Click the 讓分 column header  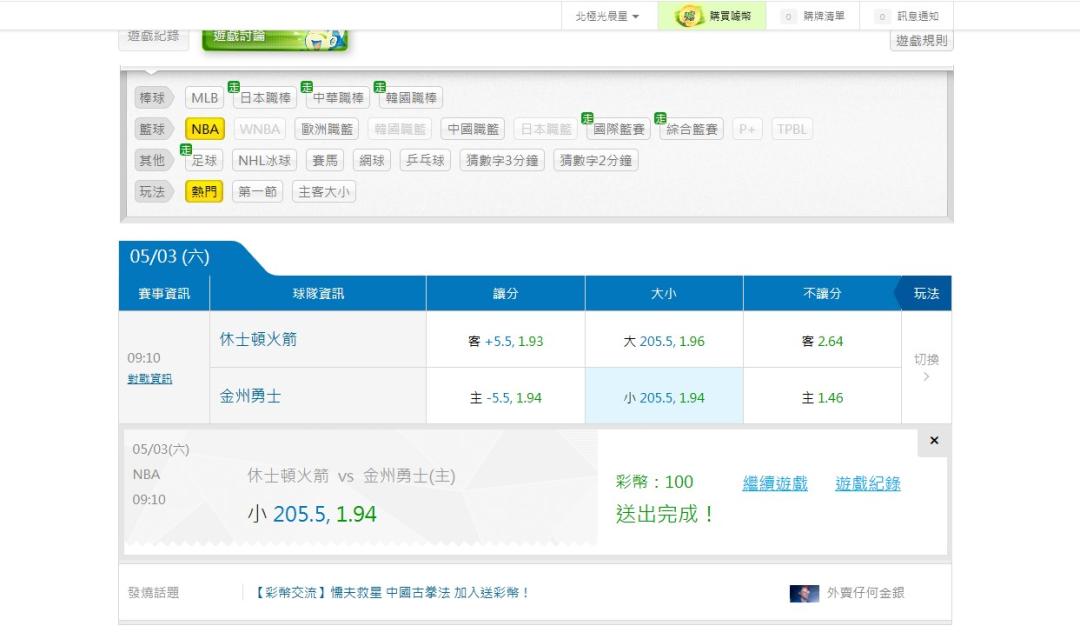point(506,293)
